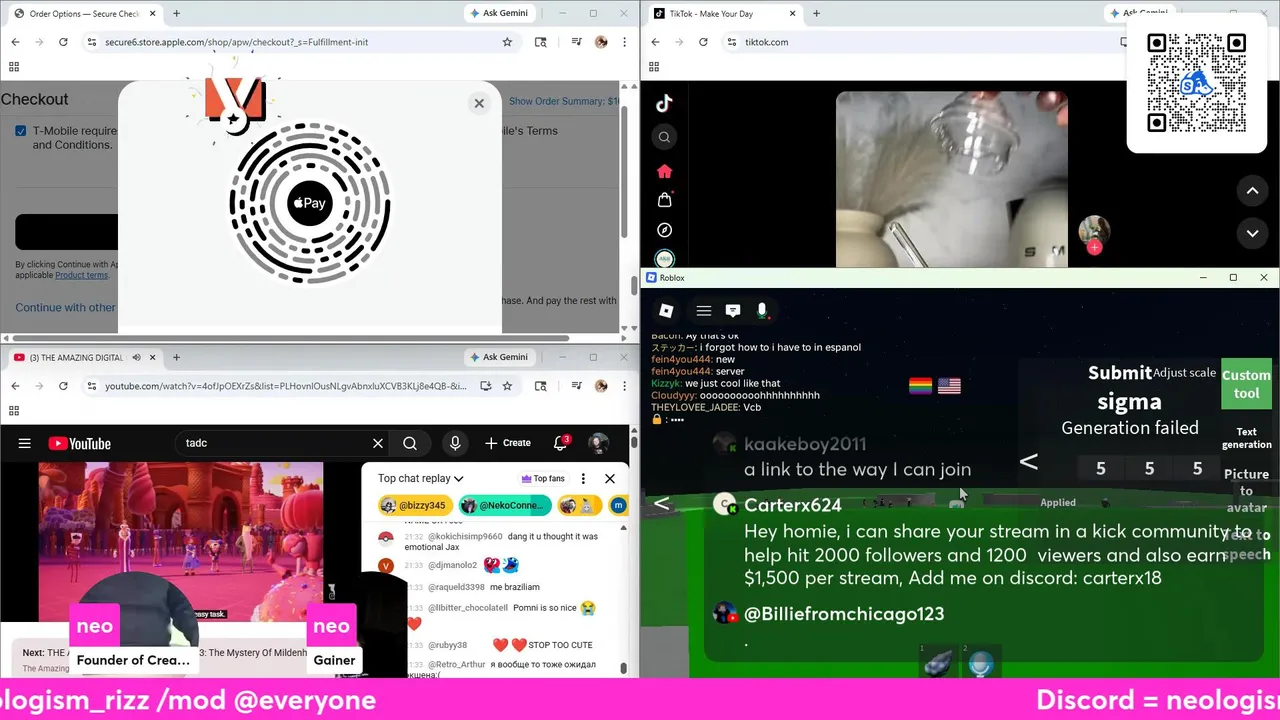The height and width of the screenshot is (720, 1280).
Task: Click Submit in Roblox panel
Action: [x=1120, y=373]
